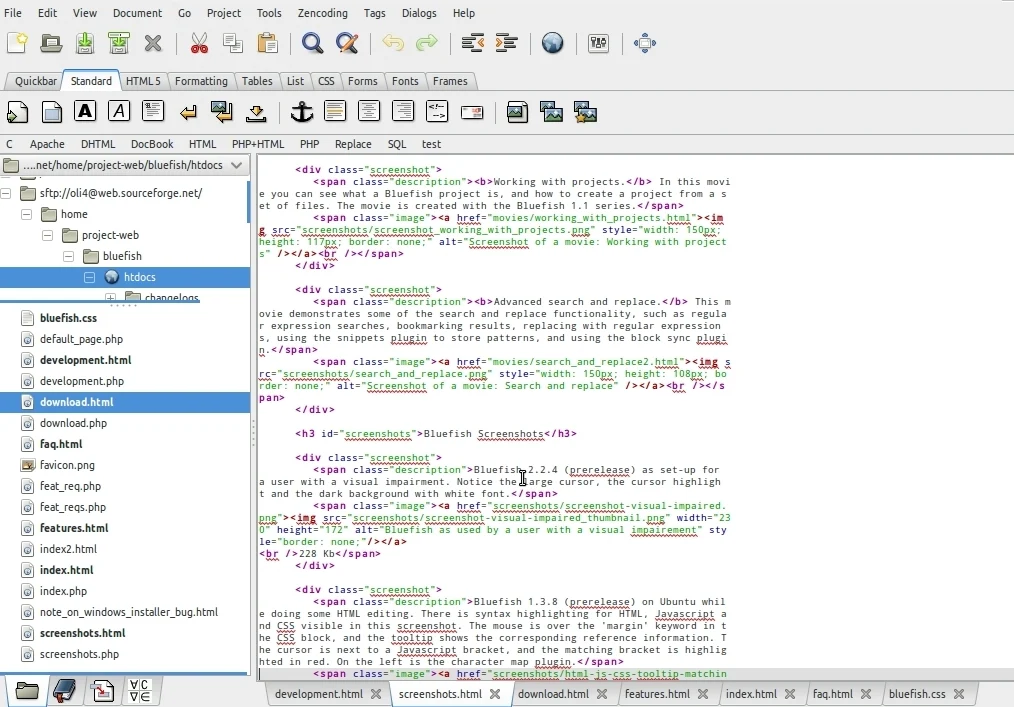Screen dimensions: 1014x707
Task: Insert paragraph with the text page icon
Action: pos(153,111)
